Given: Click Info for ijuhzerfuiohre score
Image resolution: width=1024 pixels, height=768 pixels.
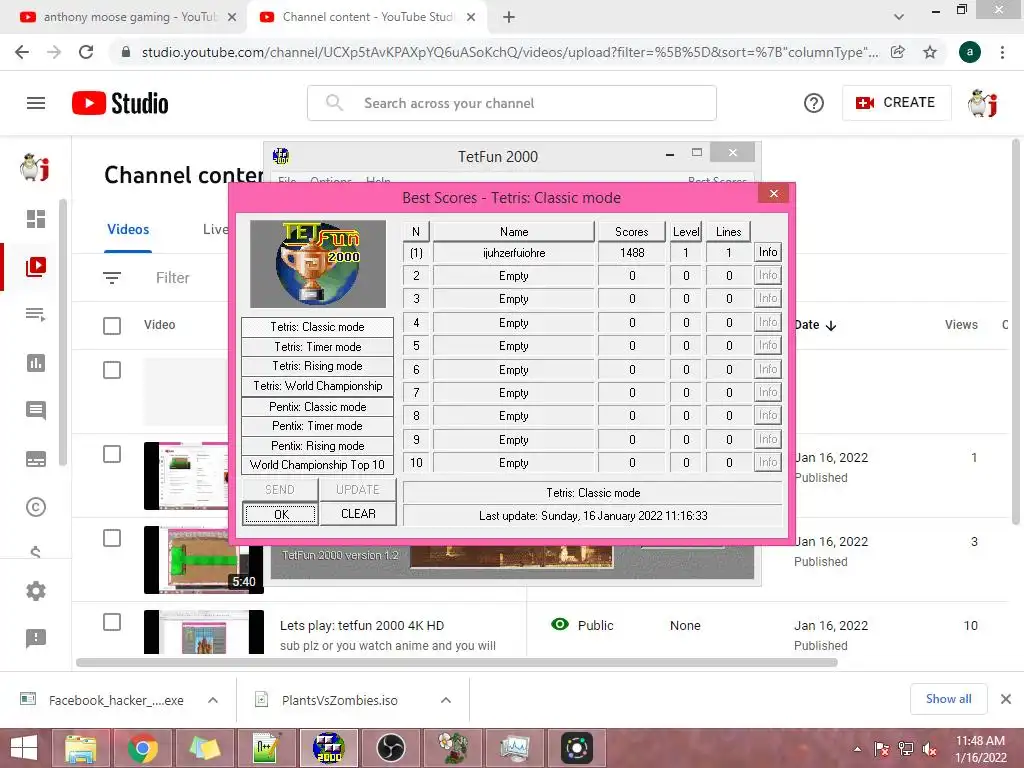Looking at the screenshot, I should coord(768,252).
